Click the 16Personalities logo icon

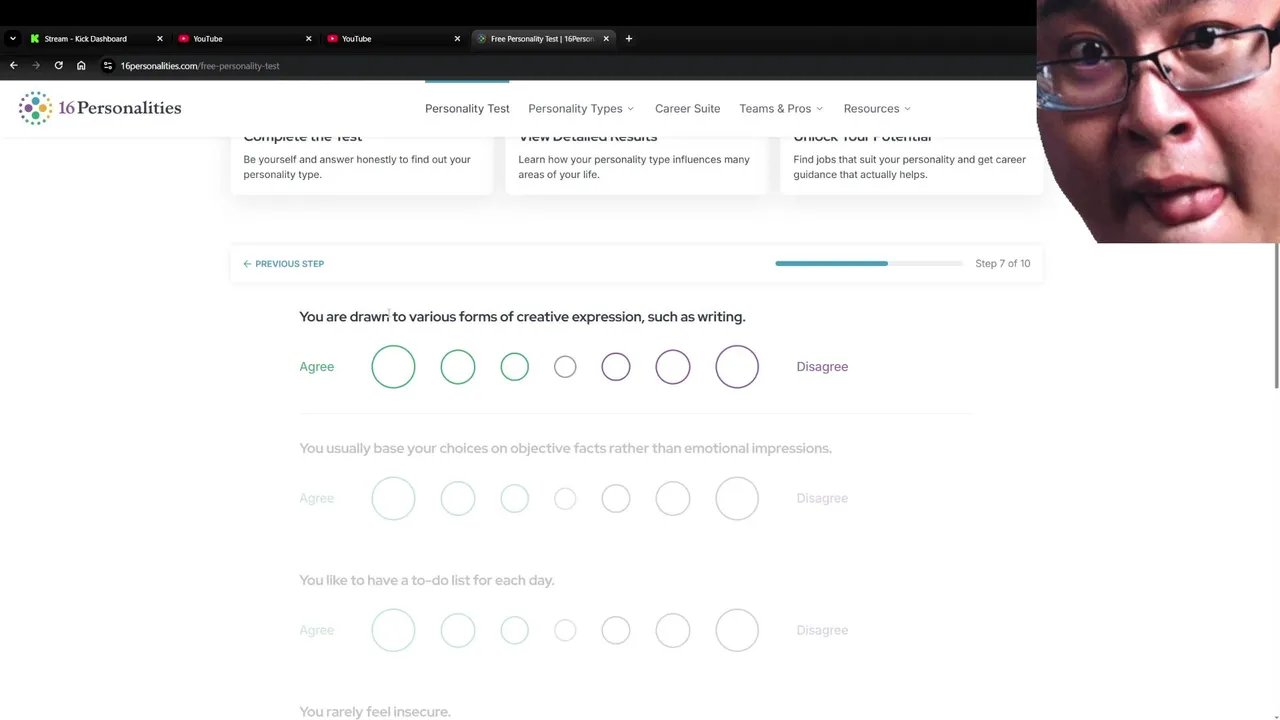coord(35,108)
